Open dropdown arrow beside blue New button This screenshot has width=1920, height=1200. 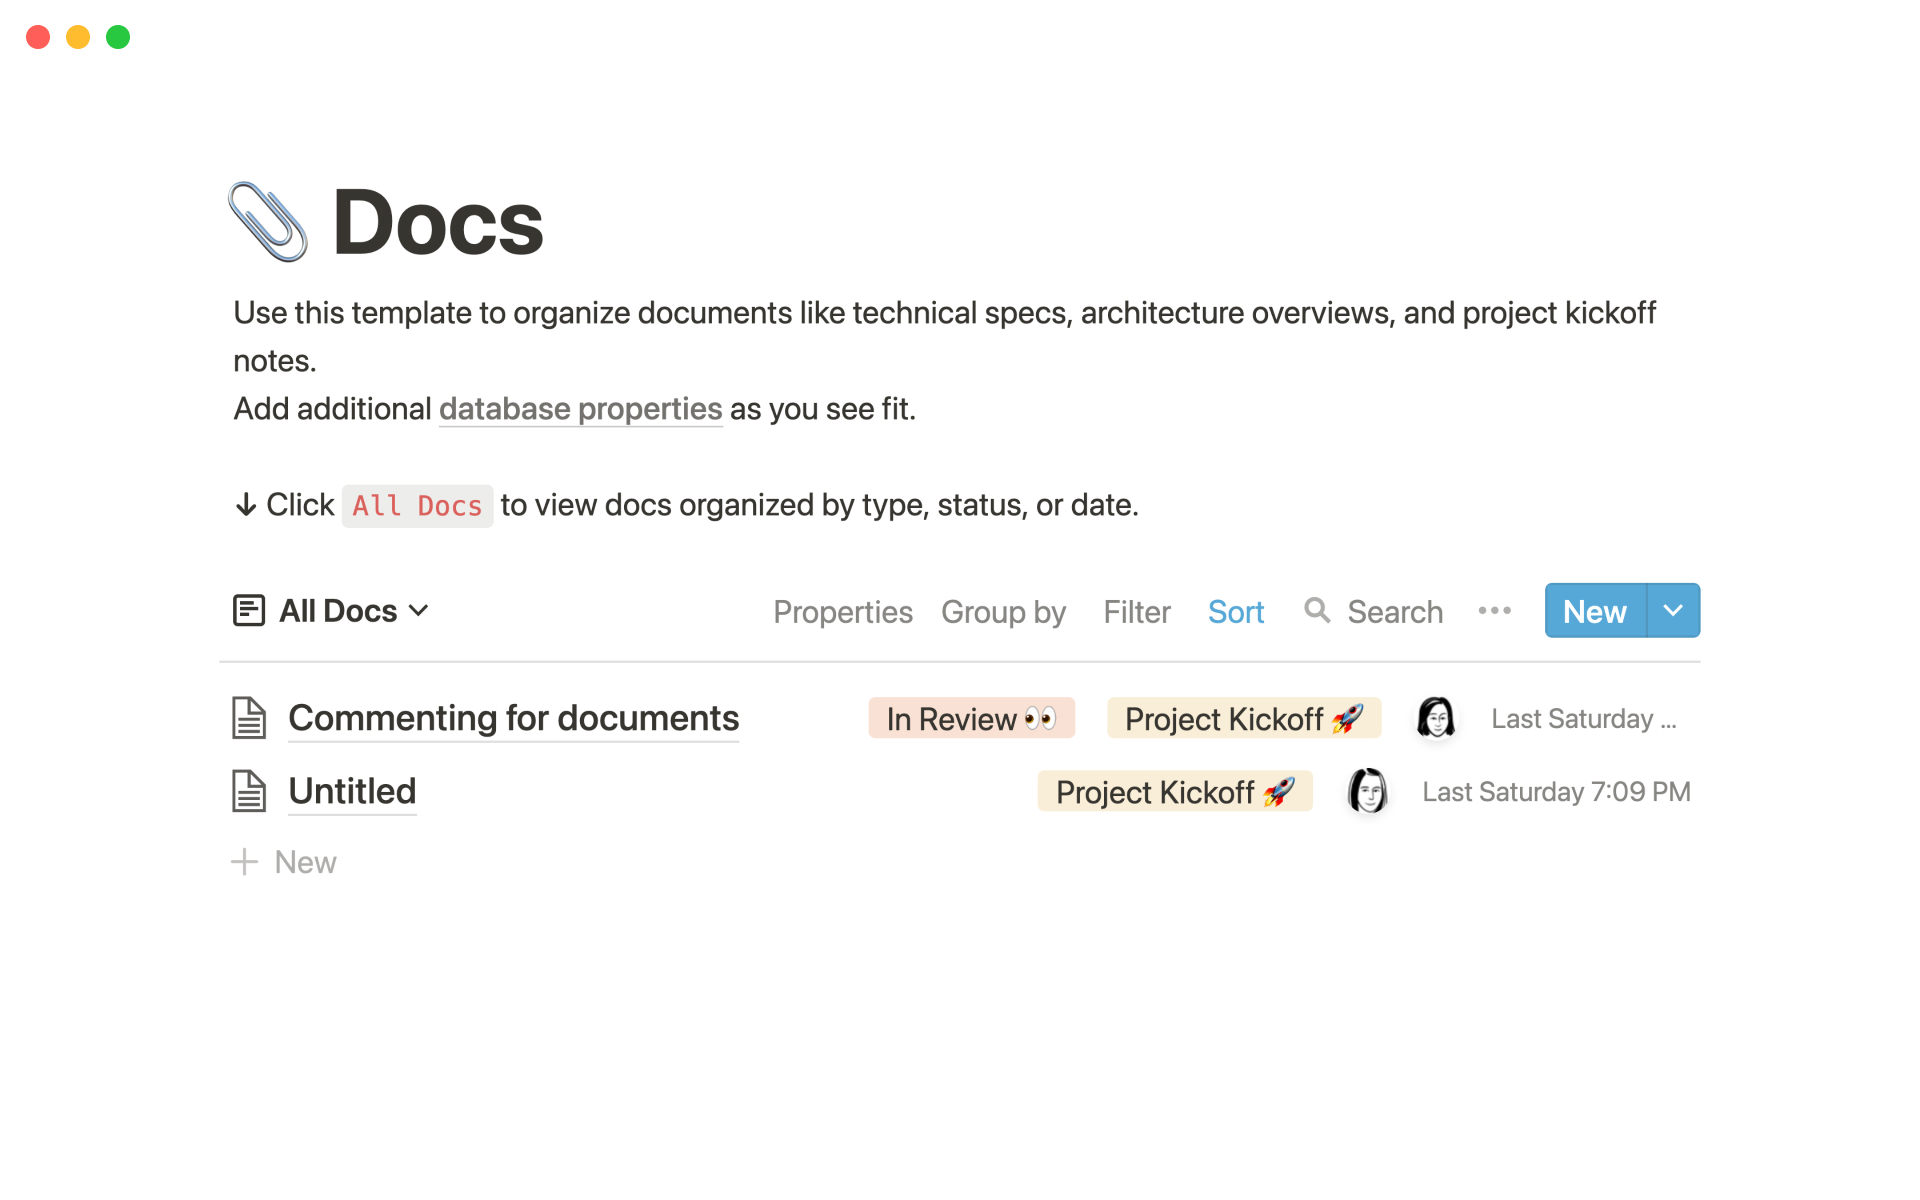tap(1673, 610)
